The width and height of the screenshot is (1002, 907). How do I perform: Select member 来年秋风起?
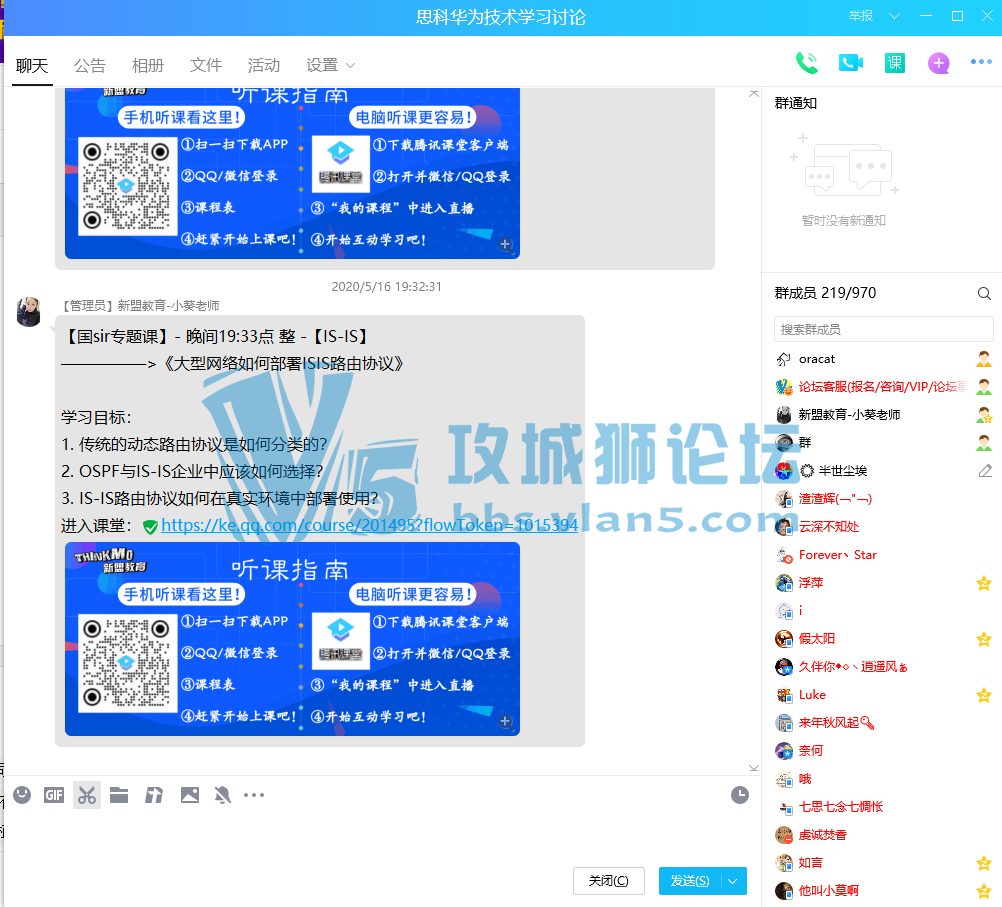(883, 723)
